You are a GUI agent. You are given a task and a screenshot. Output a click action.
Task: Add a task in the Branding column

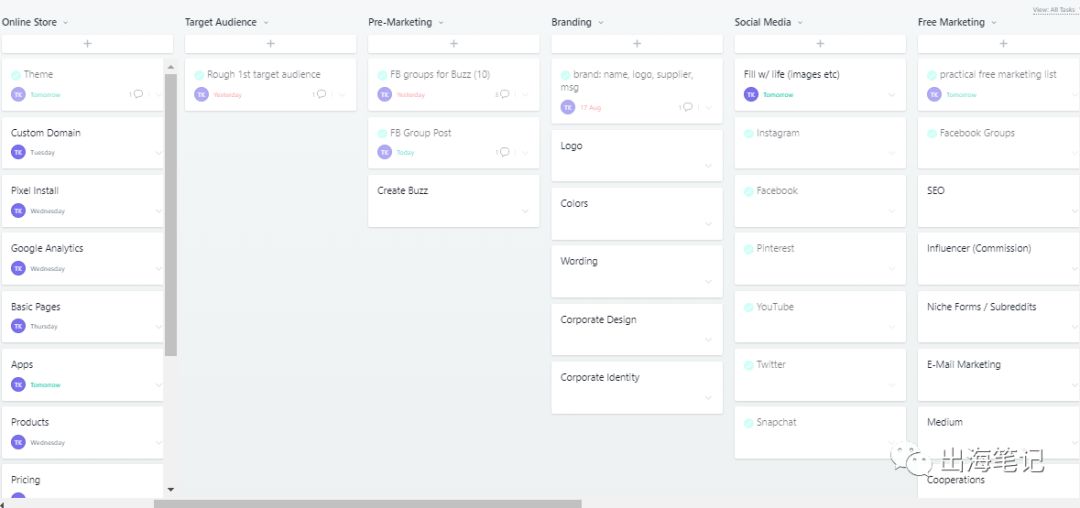[x=636, y=44]
